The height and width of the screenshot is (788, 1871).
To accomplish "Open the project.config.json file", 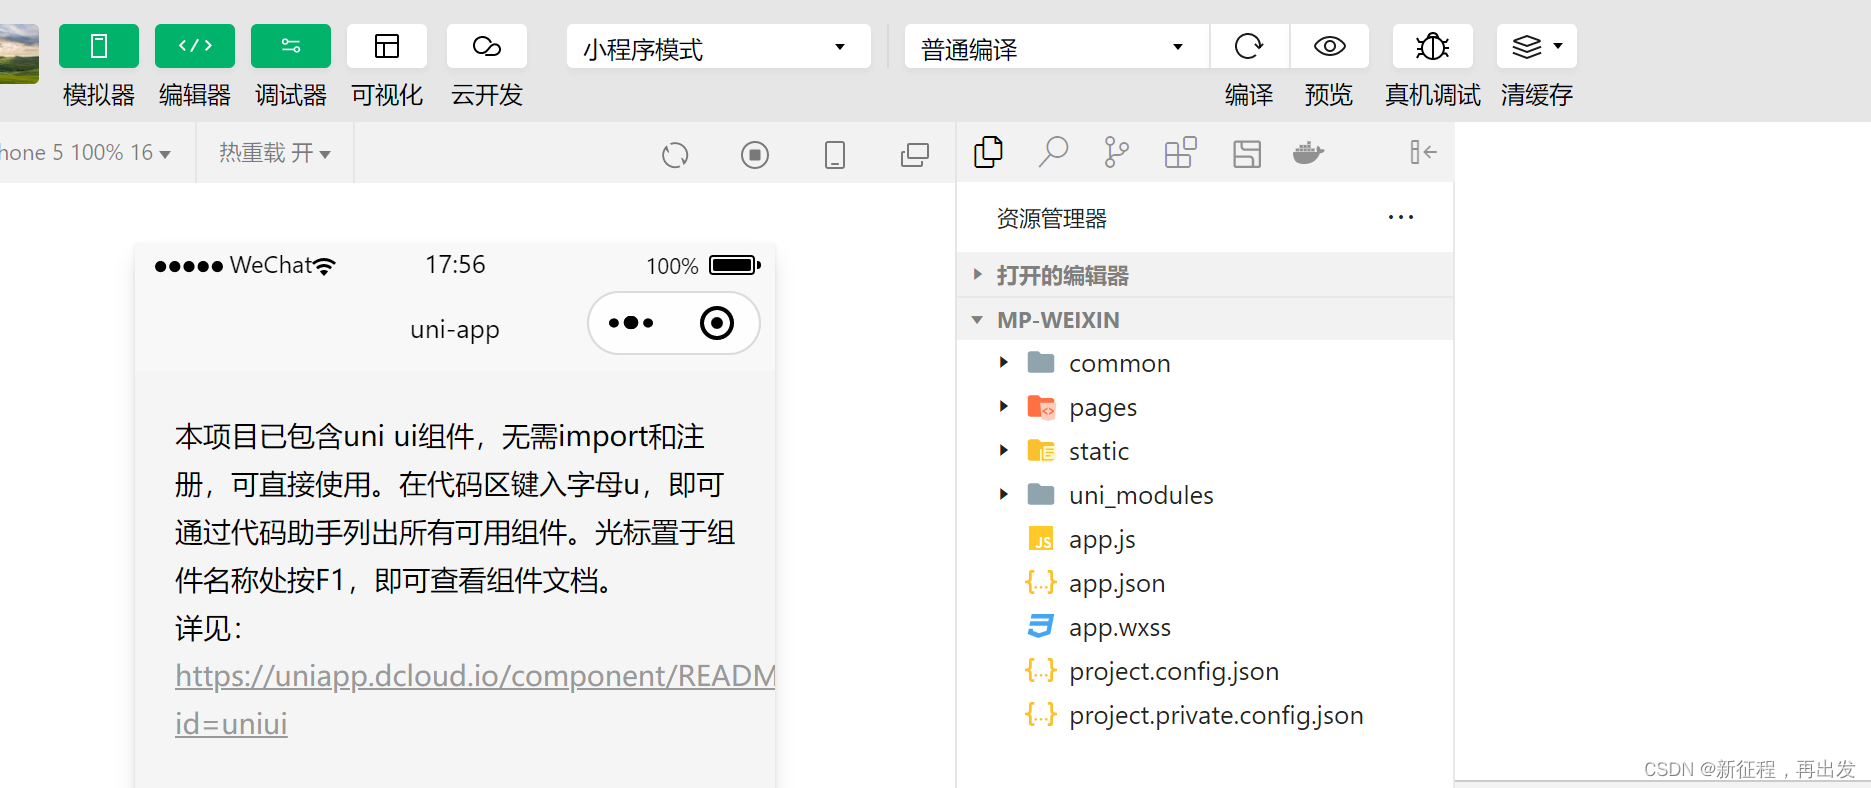I will point(1205,671).
